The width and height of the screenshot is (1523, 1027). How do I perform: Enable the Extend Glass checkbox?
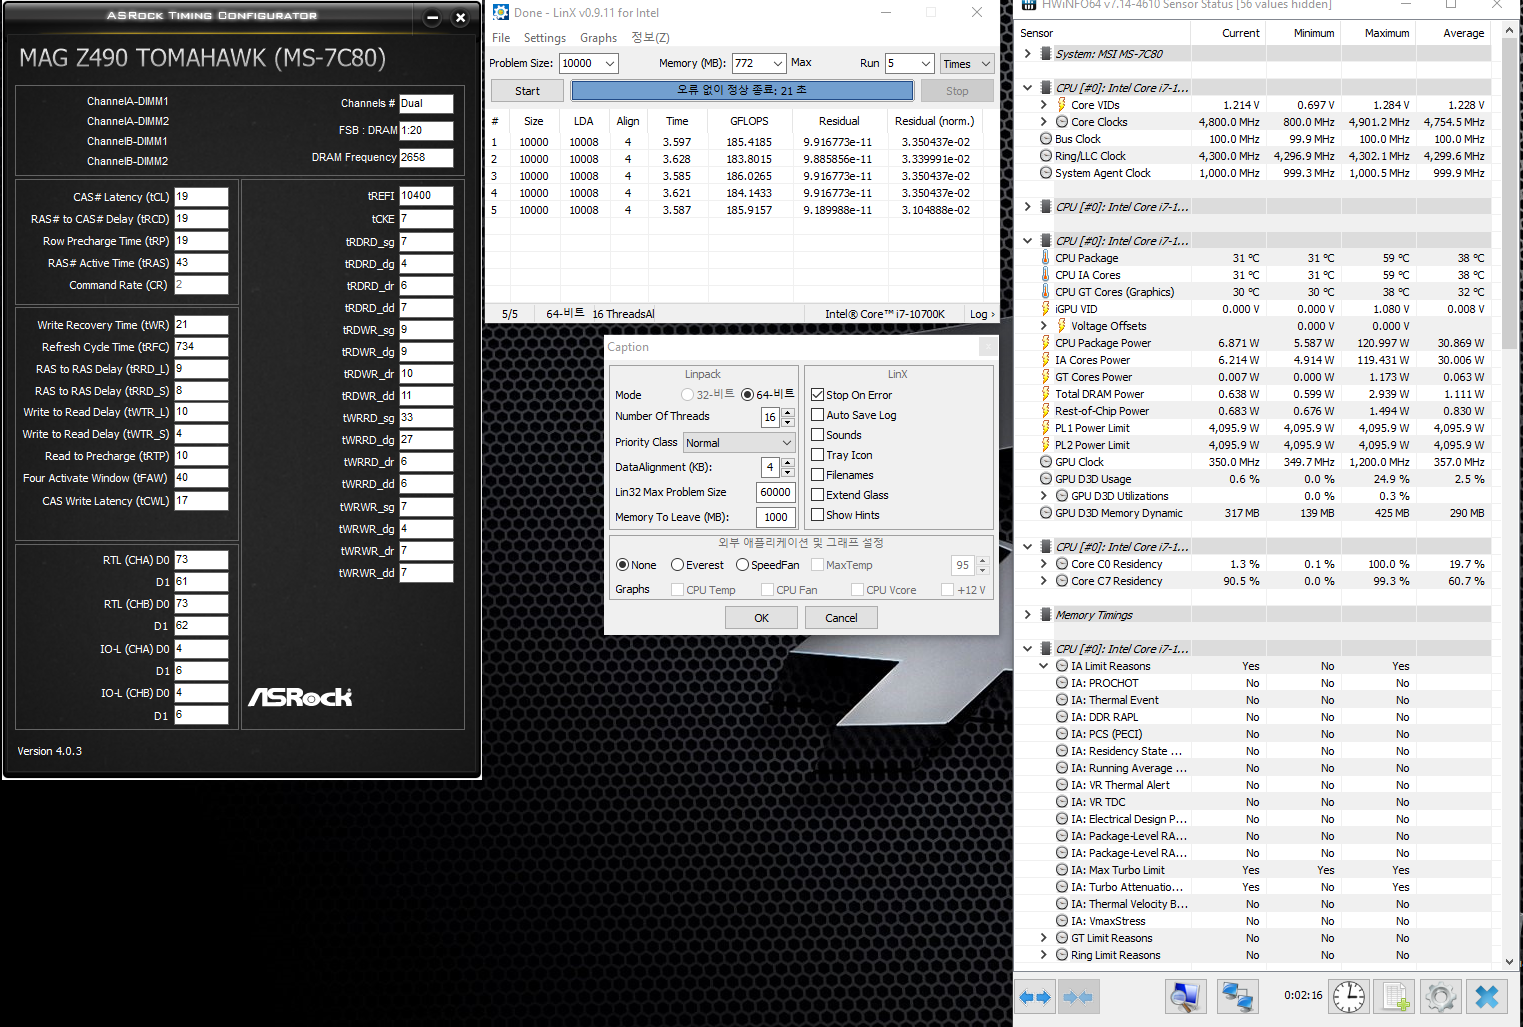coord(817,495)
